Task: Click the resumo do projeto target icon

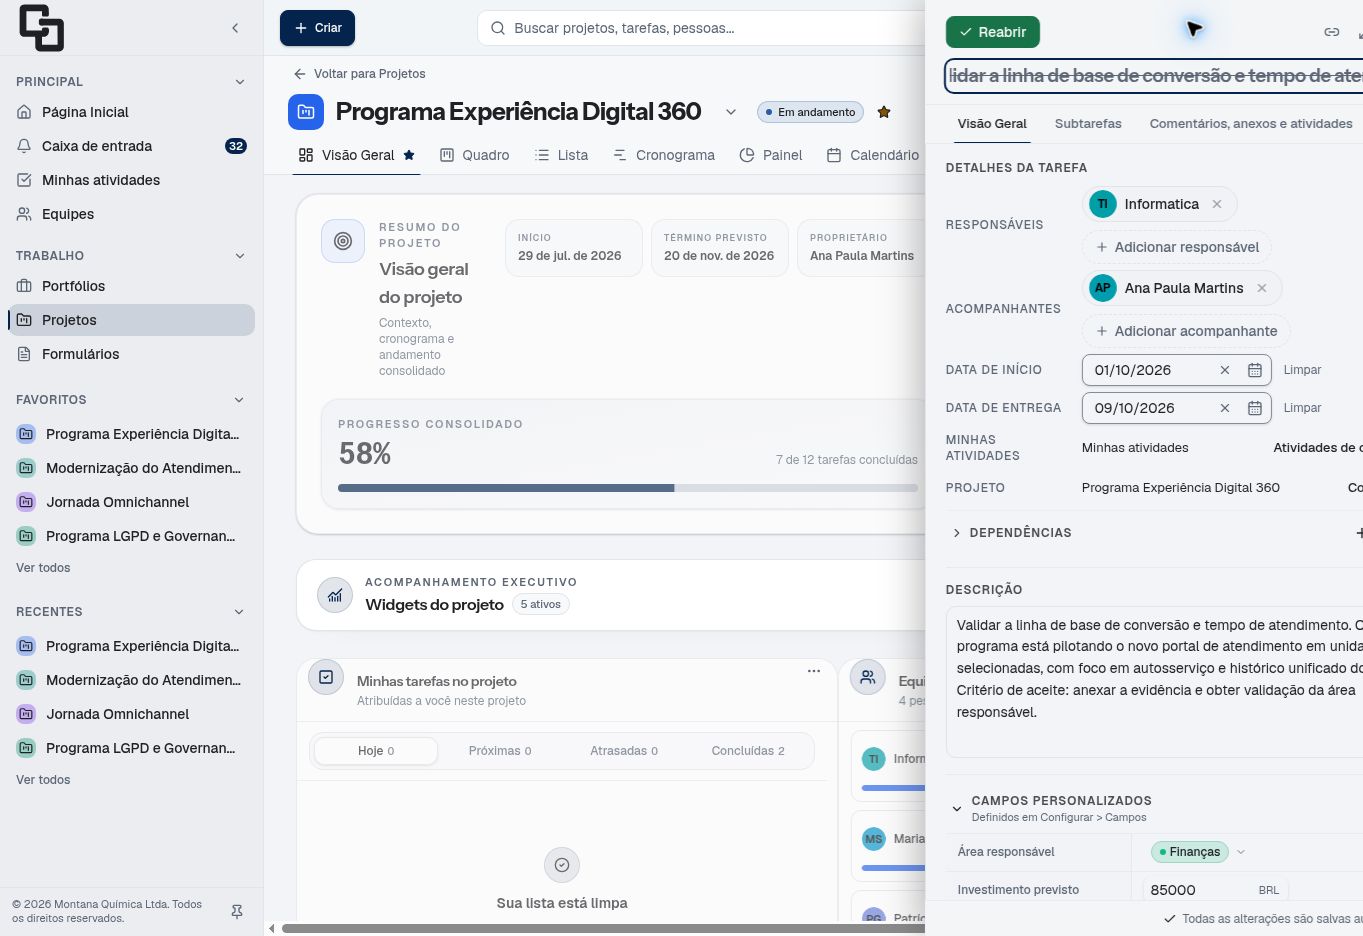Action: (343, 241)
